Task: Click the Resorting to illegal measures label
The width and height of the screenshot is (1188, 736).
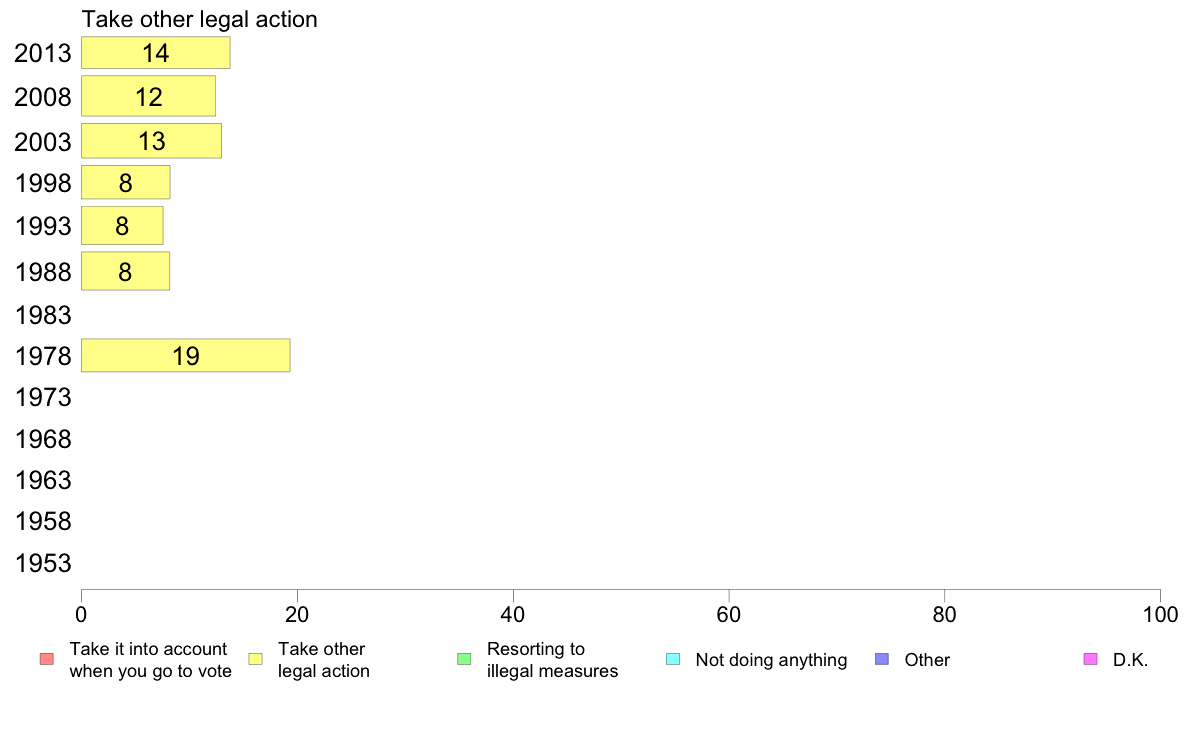Action: pos(552,660)
